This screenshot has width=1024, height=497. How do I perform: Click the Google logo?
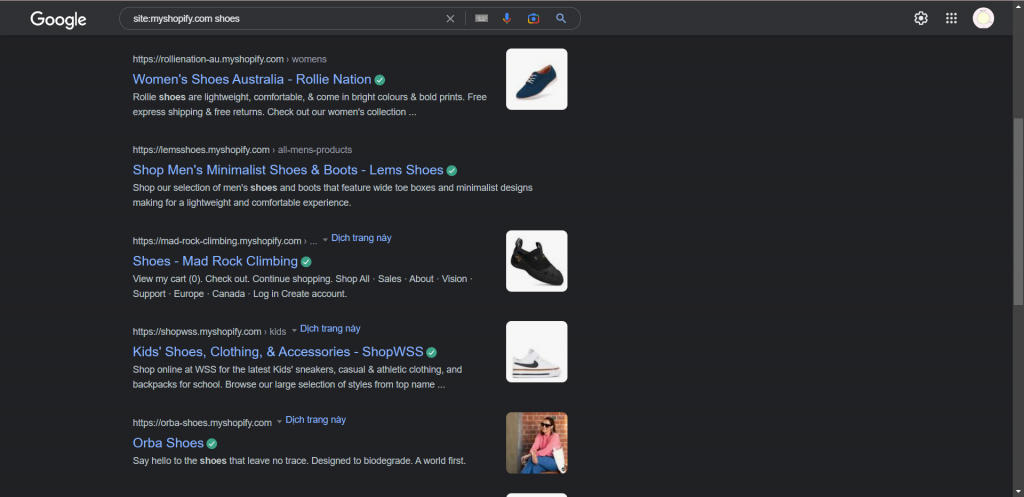click(58, 20)
